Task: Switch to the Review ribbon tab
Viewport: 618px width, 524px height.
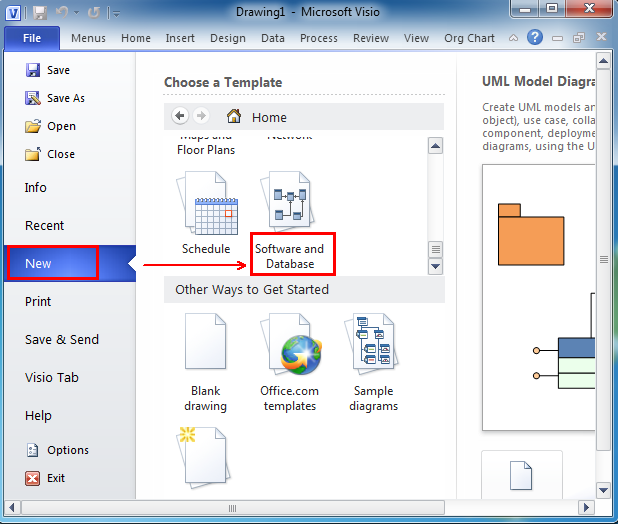Action: 371,38
